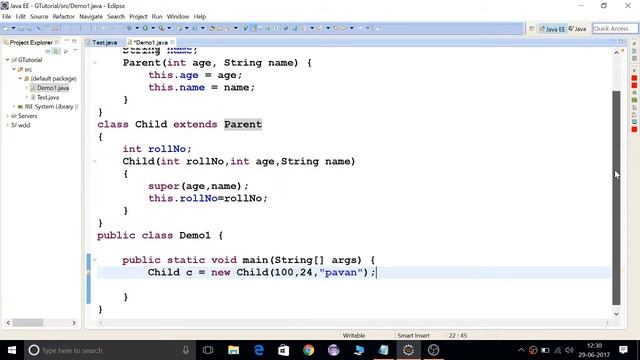
Task: Switch to the Java EE perspective
Action: coord(552,29)
